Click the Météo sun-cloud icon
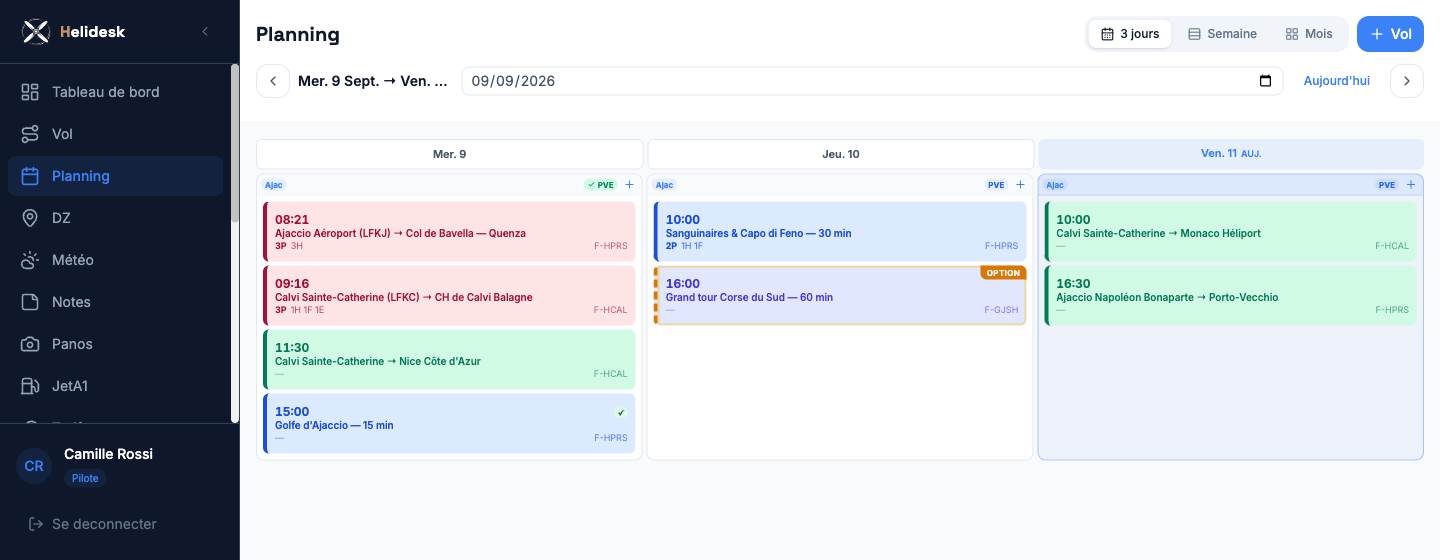Screen dimensions: 1440x560 coord(30,260)
